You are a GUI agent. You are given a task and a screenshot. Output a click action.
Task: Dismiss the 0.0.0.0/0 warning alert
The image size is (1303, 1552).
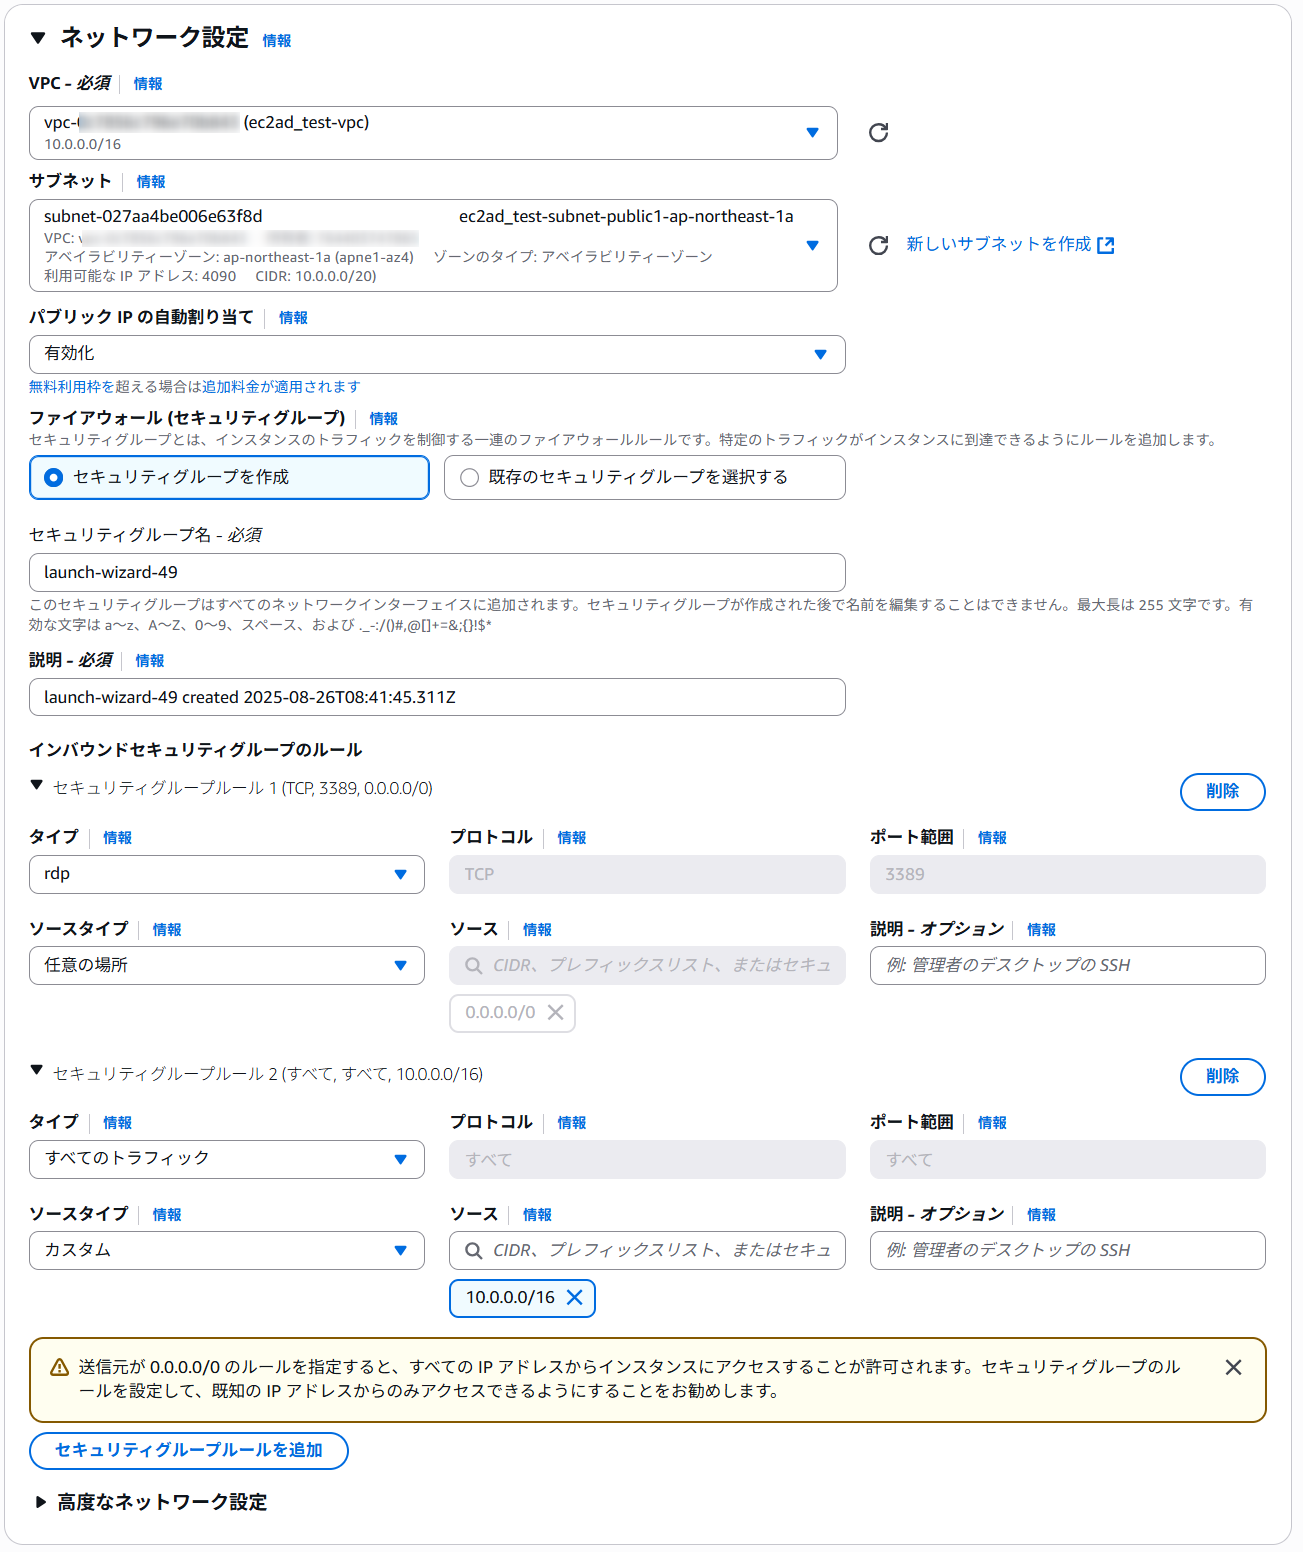[x=1233, y=1367]
